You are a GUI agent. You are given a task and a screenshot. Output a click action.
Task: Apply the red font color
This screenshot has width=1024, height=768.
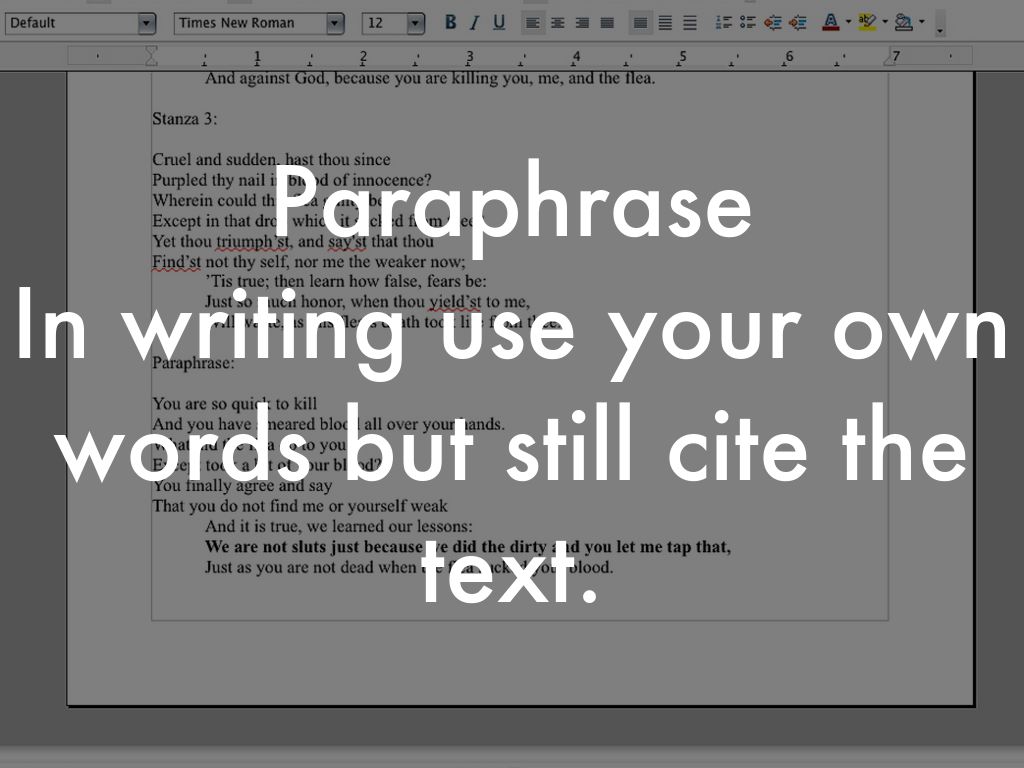[829, 22]
